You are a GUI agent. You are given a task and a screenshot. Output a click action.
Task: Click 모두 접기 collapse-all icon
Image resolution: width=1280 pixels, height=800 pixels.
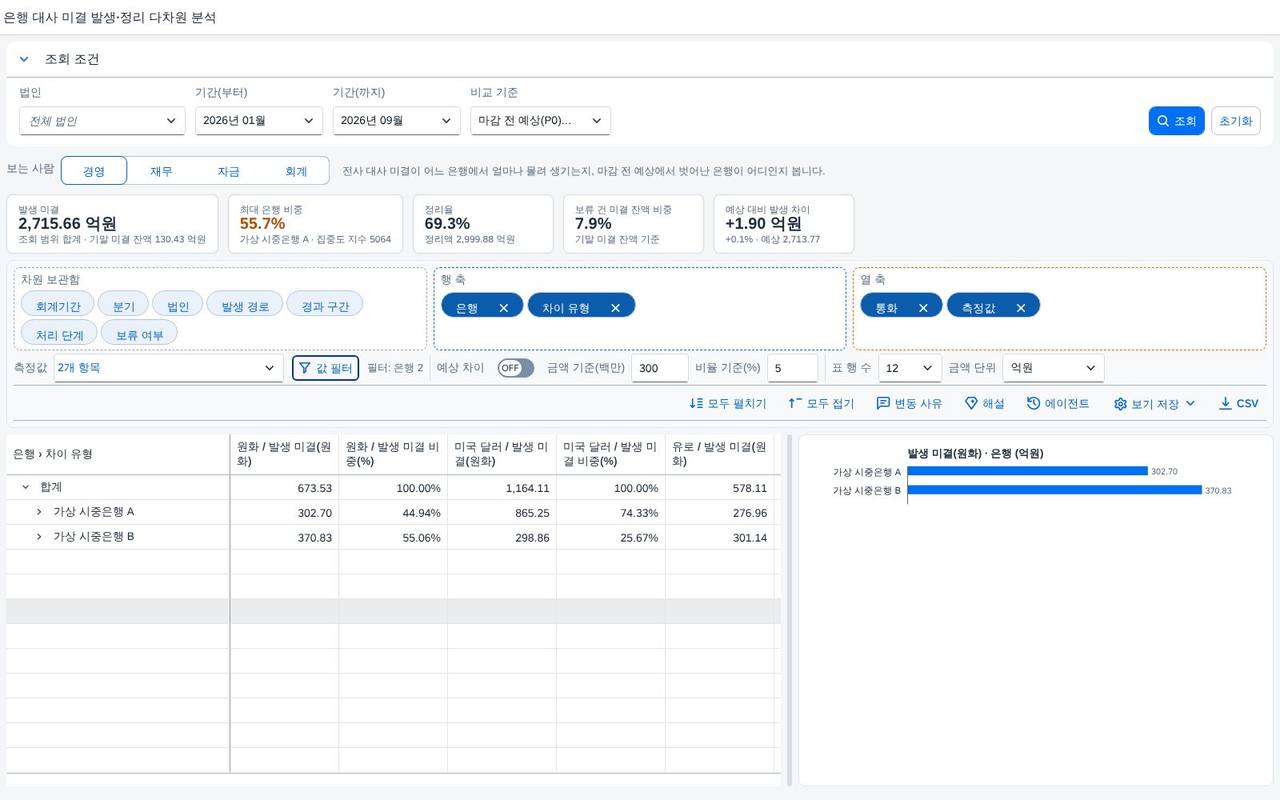coord(795,404)
